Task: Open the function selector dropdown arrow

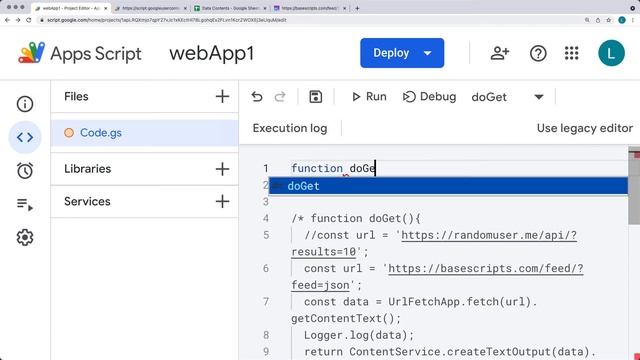Action: point(539,97)
